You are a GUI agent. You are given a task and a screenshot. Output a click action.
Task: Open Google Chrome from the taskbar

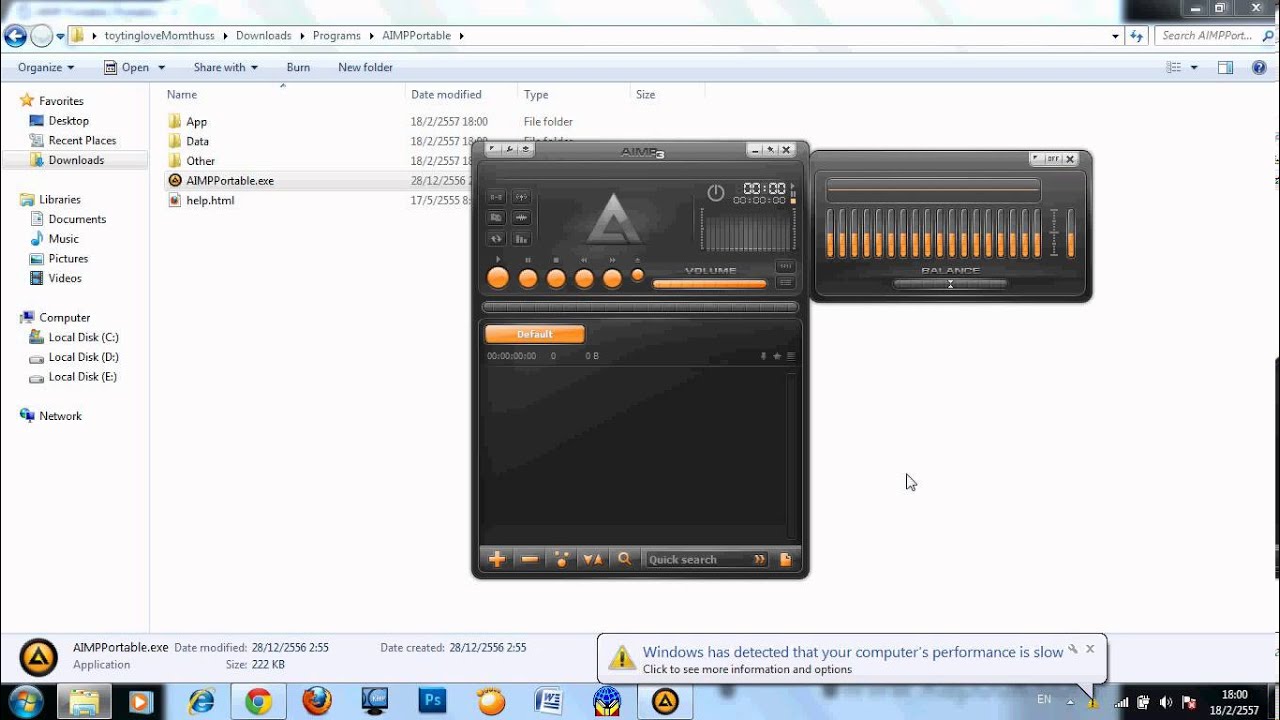tap(259, 702)
